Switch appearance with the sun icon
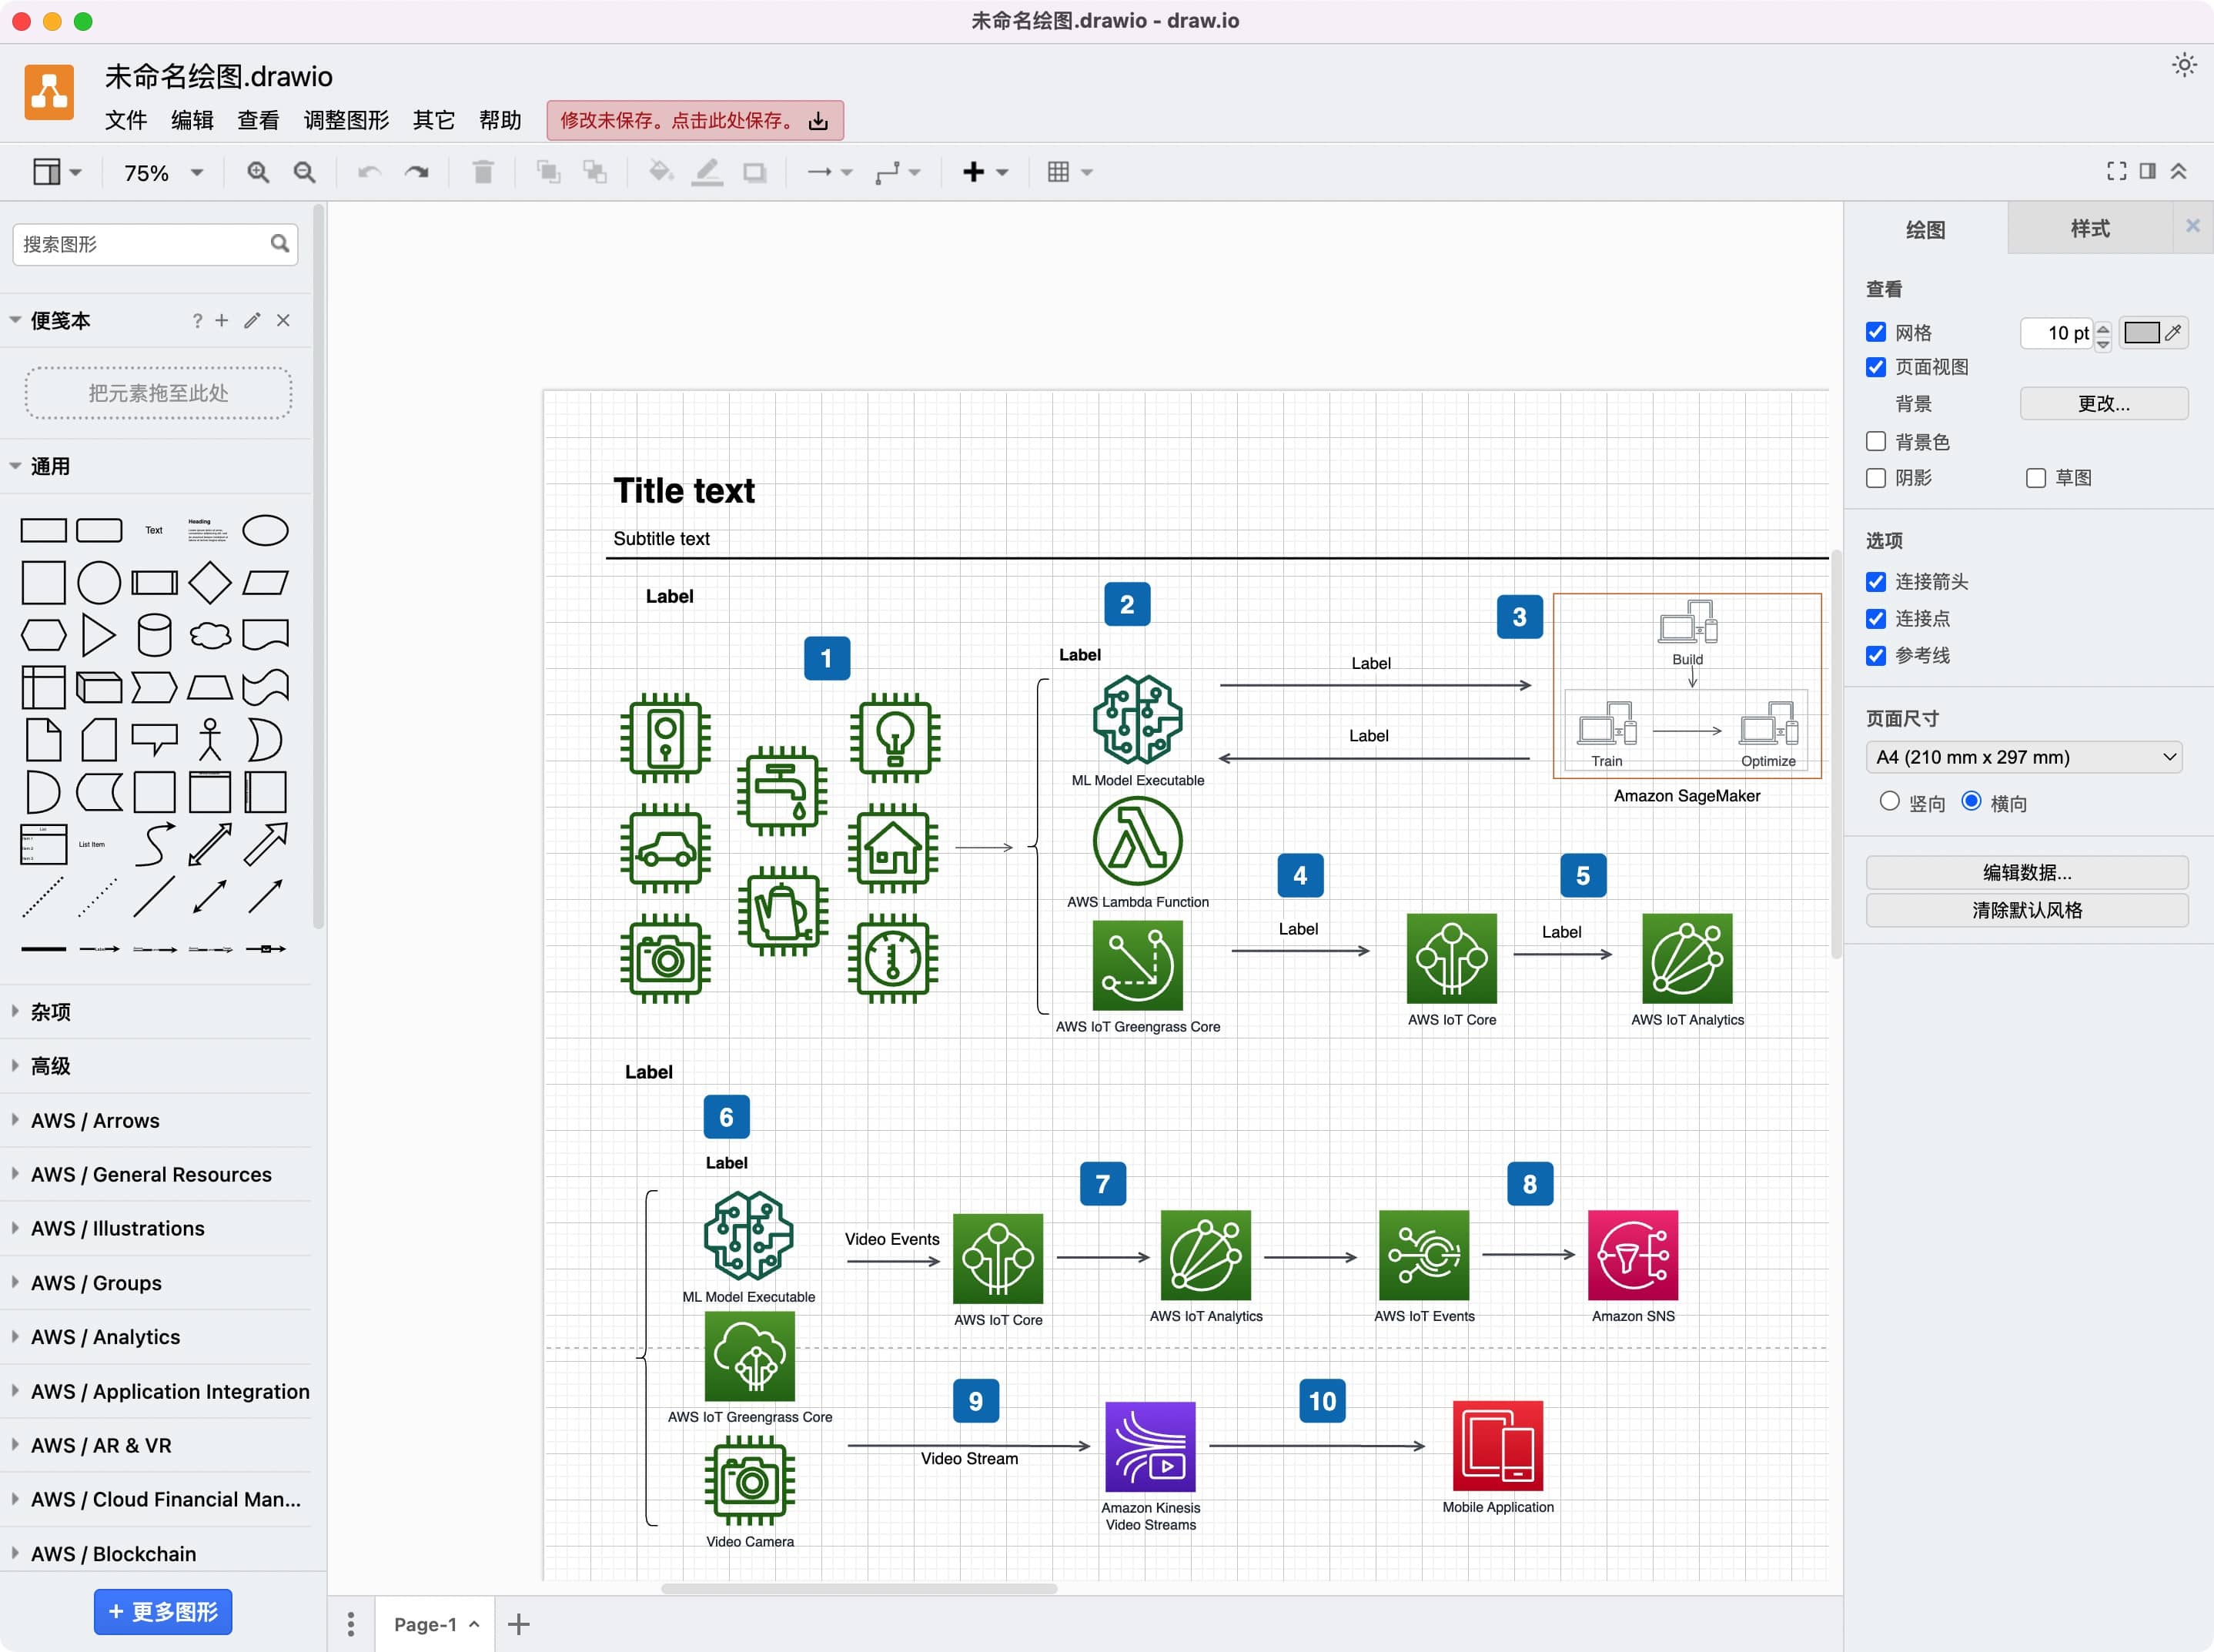The height and width of the screenshot is (1652, 2214). [x=2184, y=65]
